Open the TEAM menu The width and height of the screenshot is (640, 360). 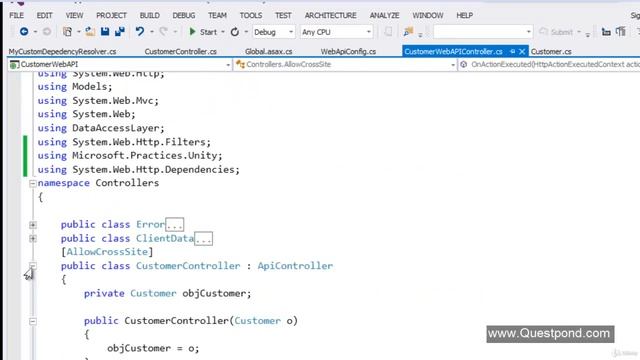217,16
